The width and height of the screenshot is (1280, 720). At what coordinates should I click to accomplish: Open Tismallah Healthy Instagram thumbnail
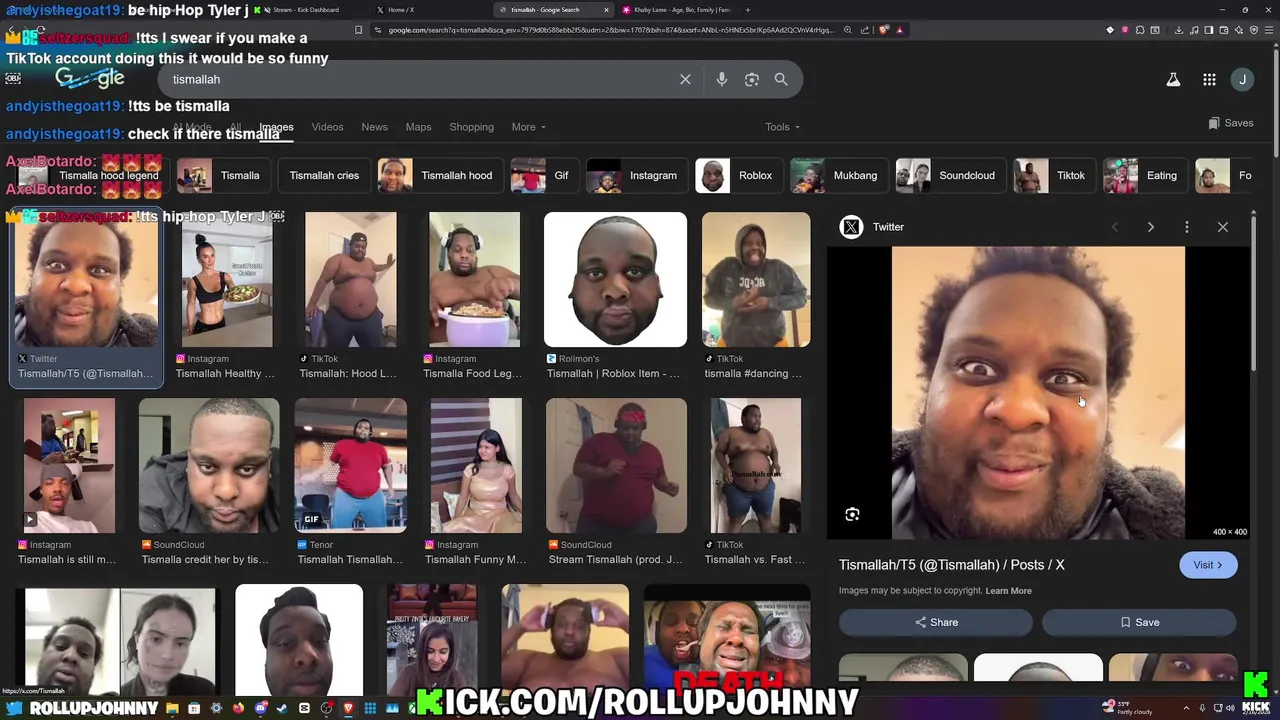(226, 279)
